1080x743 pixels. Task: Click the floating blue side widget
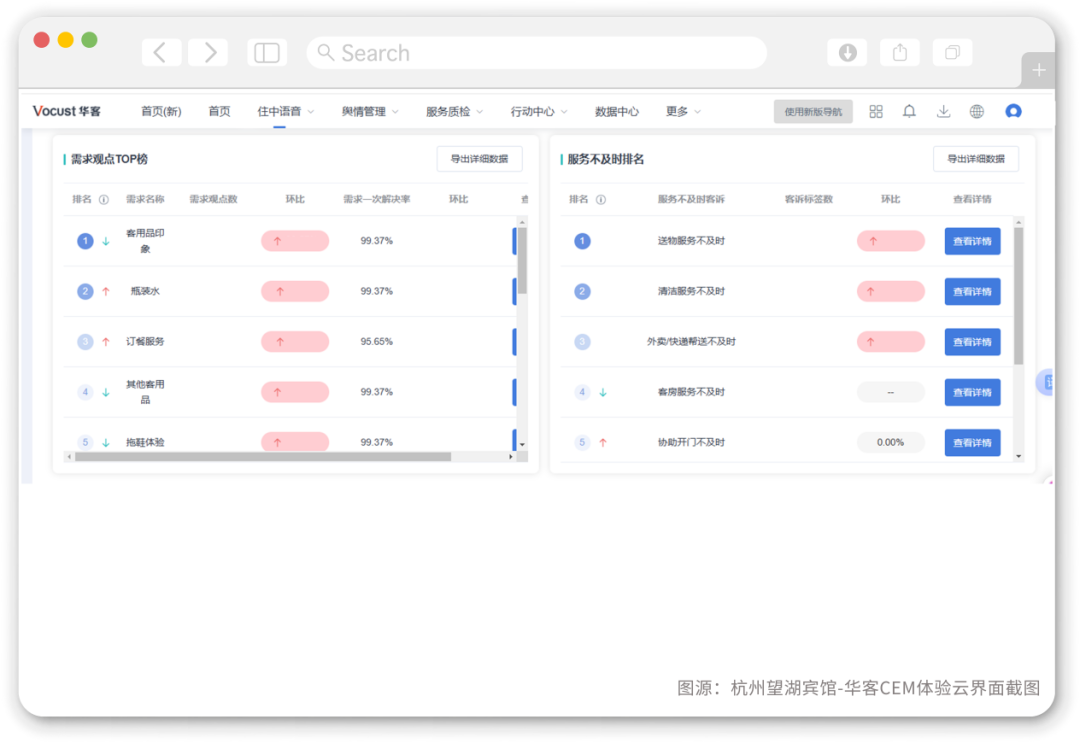[1046, 382]
